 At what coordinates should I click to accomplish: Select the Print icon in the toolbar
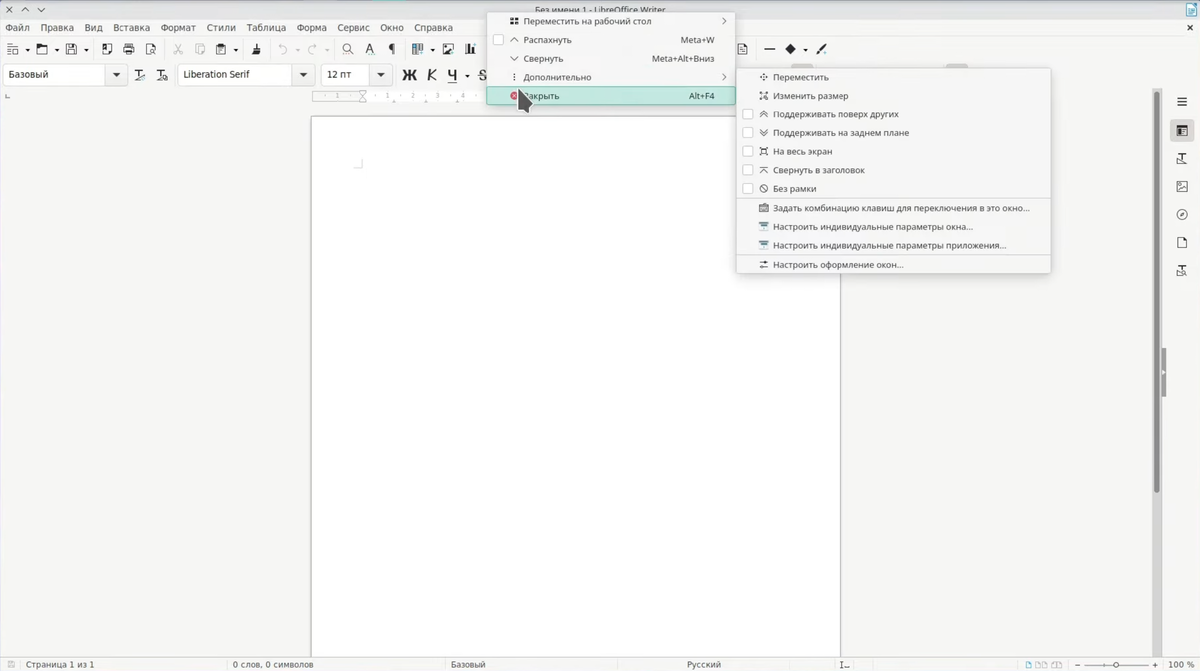[129, 49]
